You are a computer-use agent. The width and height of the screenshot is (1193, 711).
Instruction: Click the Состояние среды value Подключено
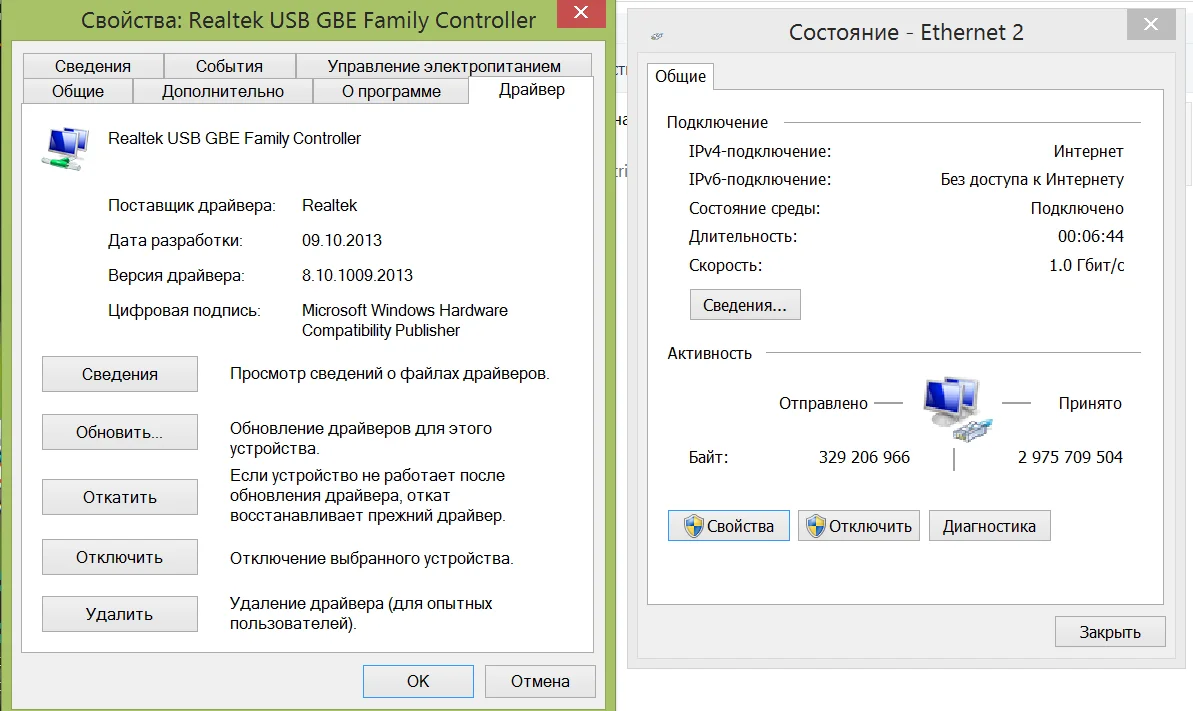[1077, 208]
